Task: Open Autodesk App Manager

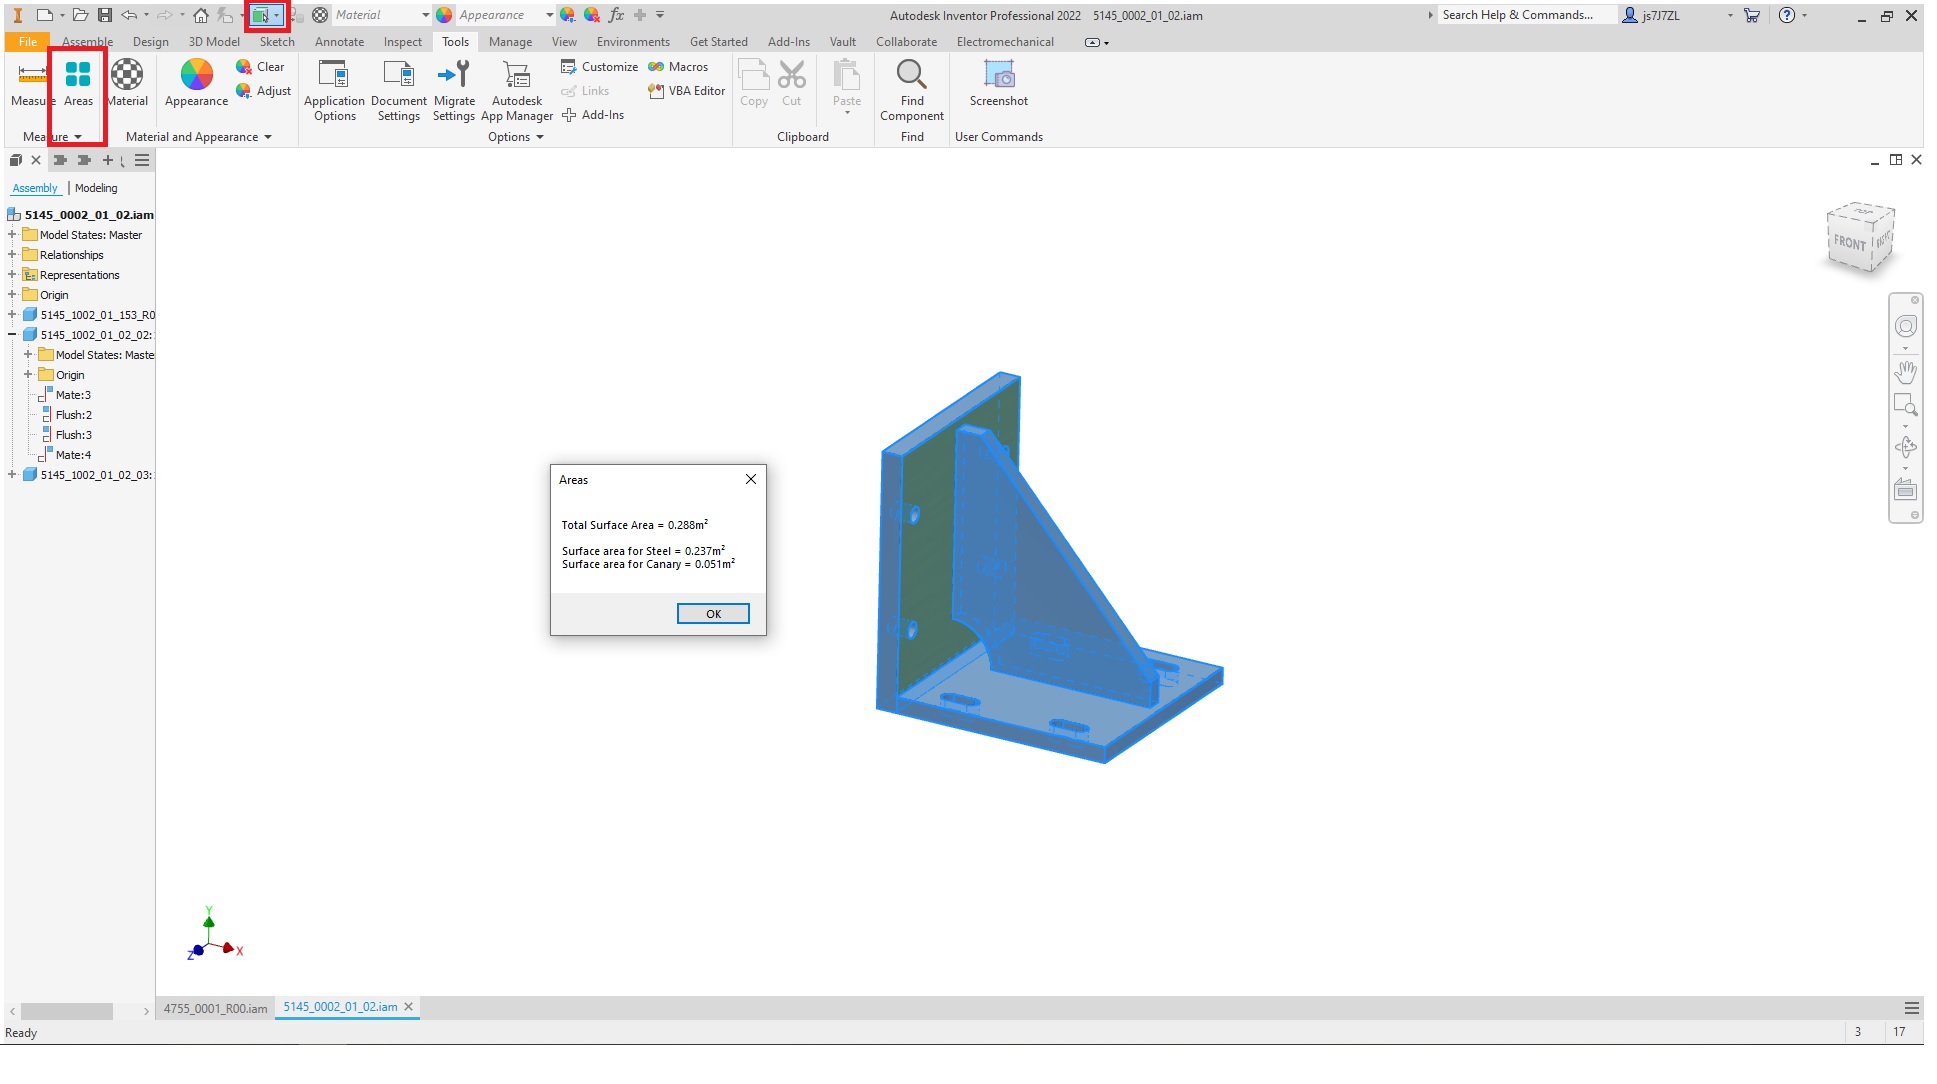Action: click(516, 76)
